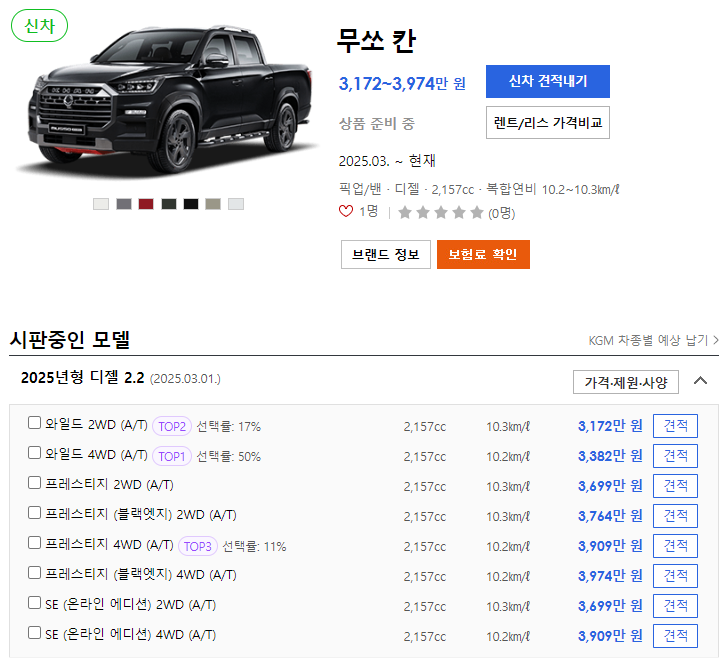Click 프레스티지 (블랙엣지) 4WD (A/T) trim name
The width and height of the screenshot is (727, 670).
click(x=141, y=575)
